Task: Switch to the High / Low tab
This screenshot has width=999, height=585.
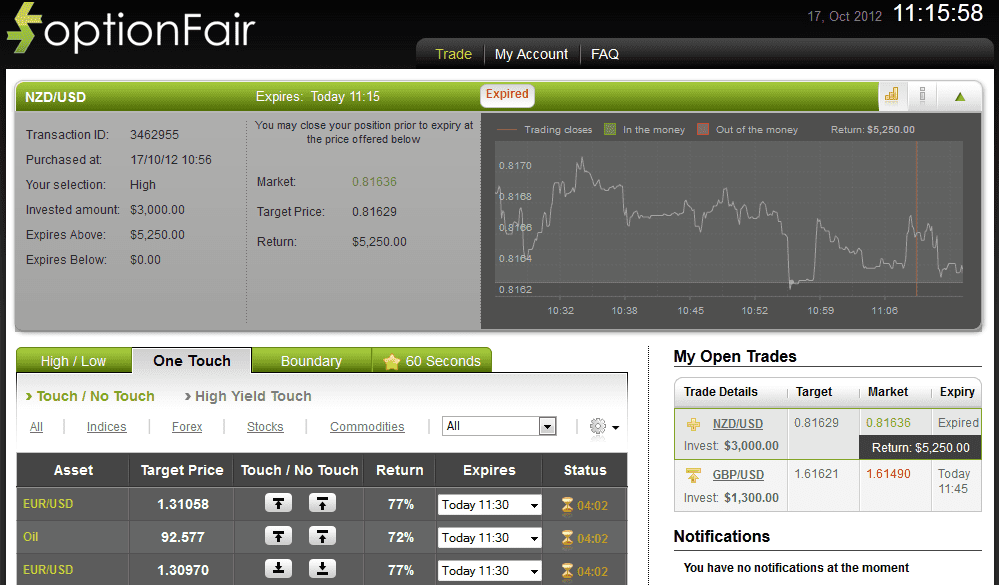Action: 73,360
